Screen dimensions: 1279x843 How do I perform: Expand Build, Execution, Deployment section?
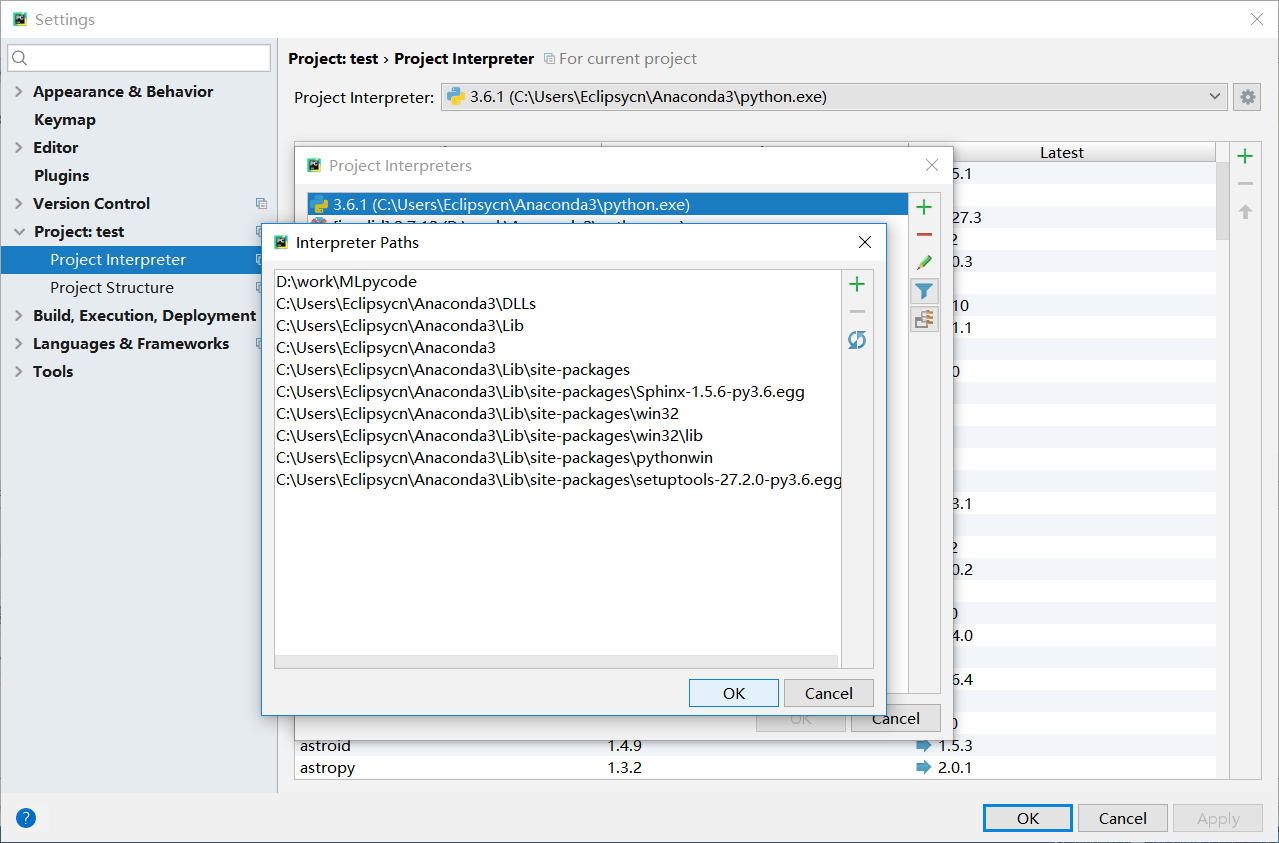coord(19,315)
